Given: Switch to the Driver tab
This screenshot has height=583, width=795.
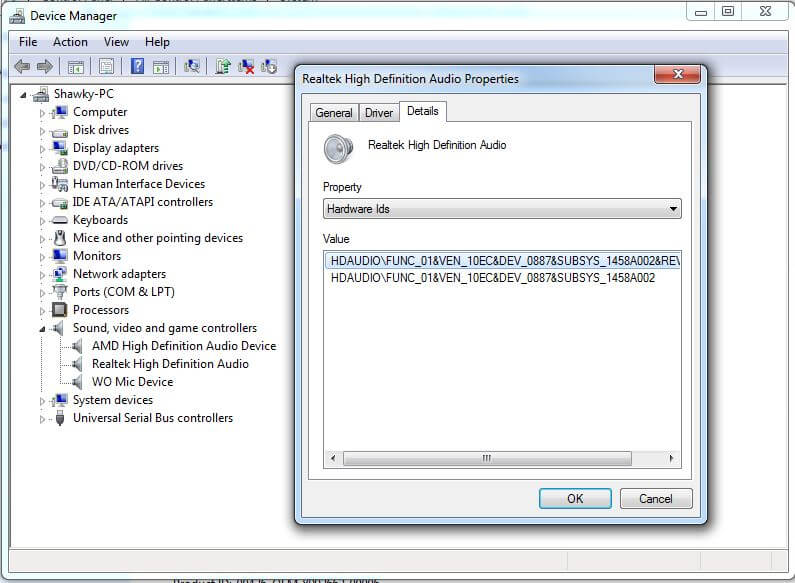Looking at the screenshot, I should [379, 113].
